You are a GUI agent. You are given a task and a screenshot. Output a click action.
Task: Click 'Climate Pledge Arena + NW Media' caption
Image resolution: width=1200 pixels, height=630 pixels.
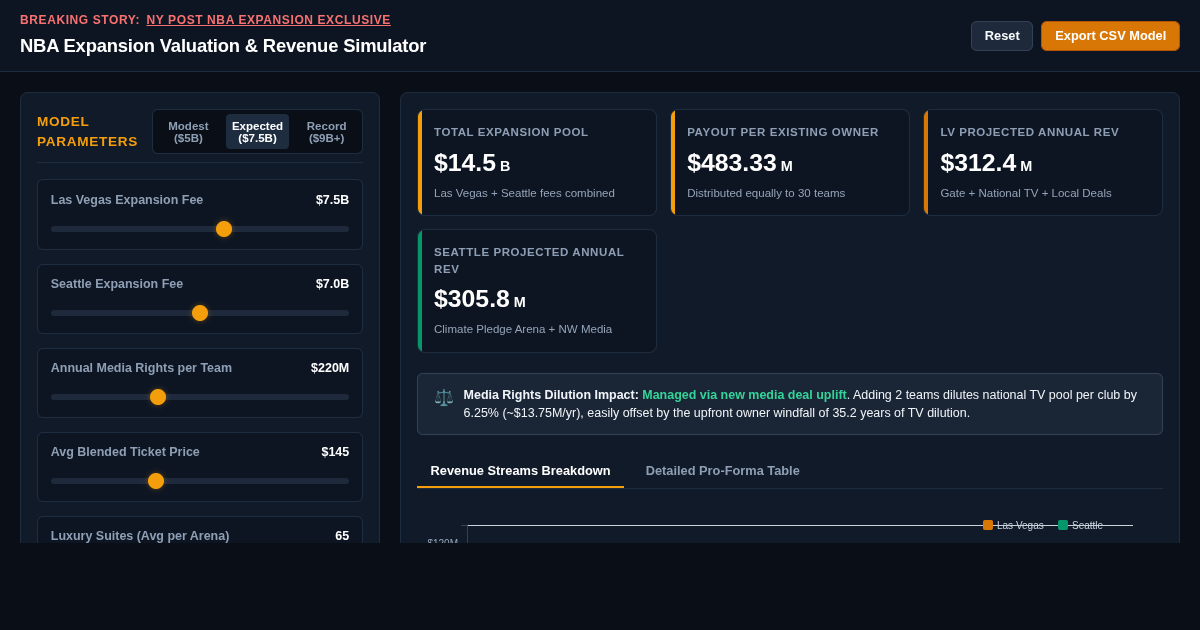[x=523, y=329]
